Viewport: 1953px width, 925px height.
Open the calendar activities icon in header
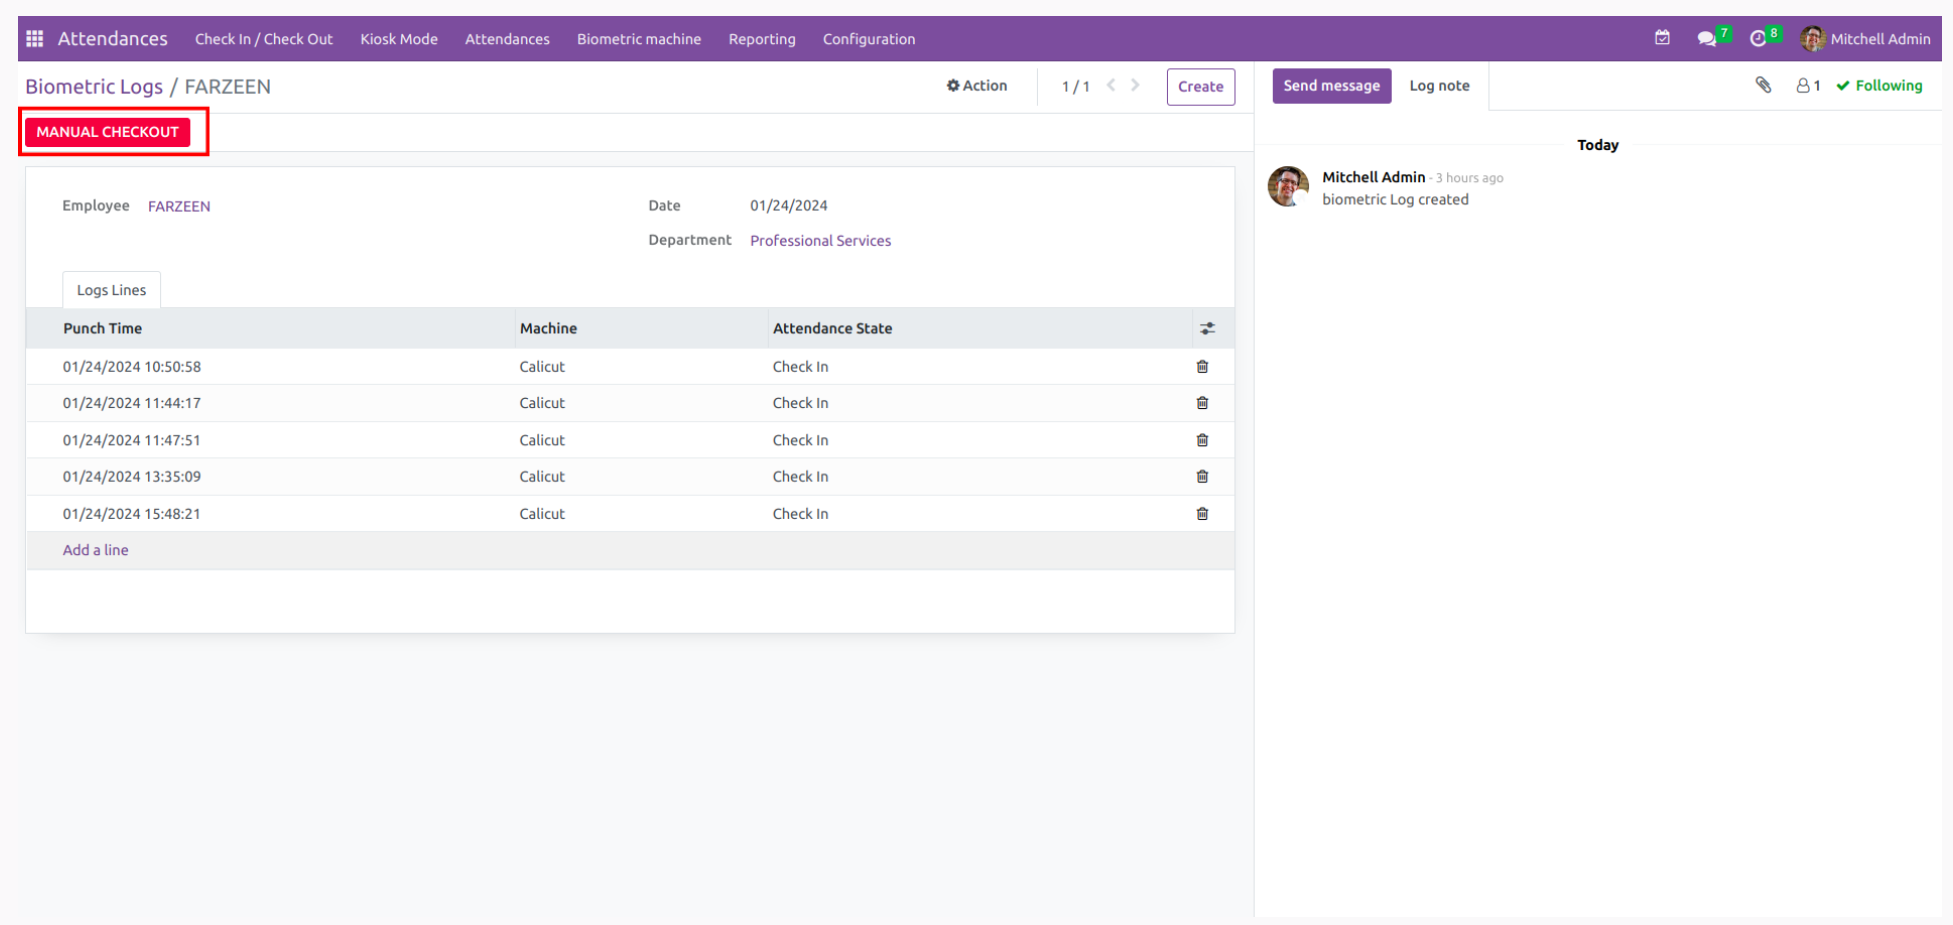(1662, 37)
